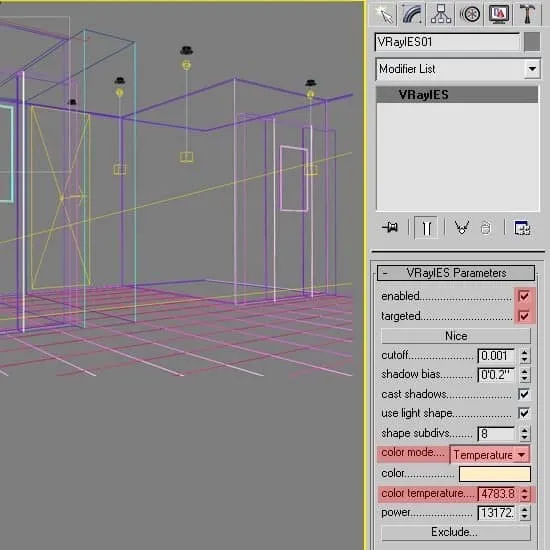Open the Utilities hammer tab

(527, 15)
